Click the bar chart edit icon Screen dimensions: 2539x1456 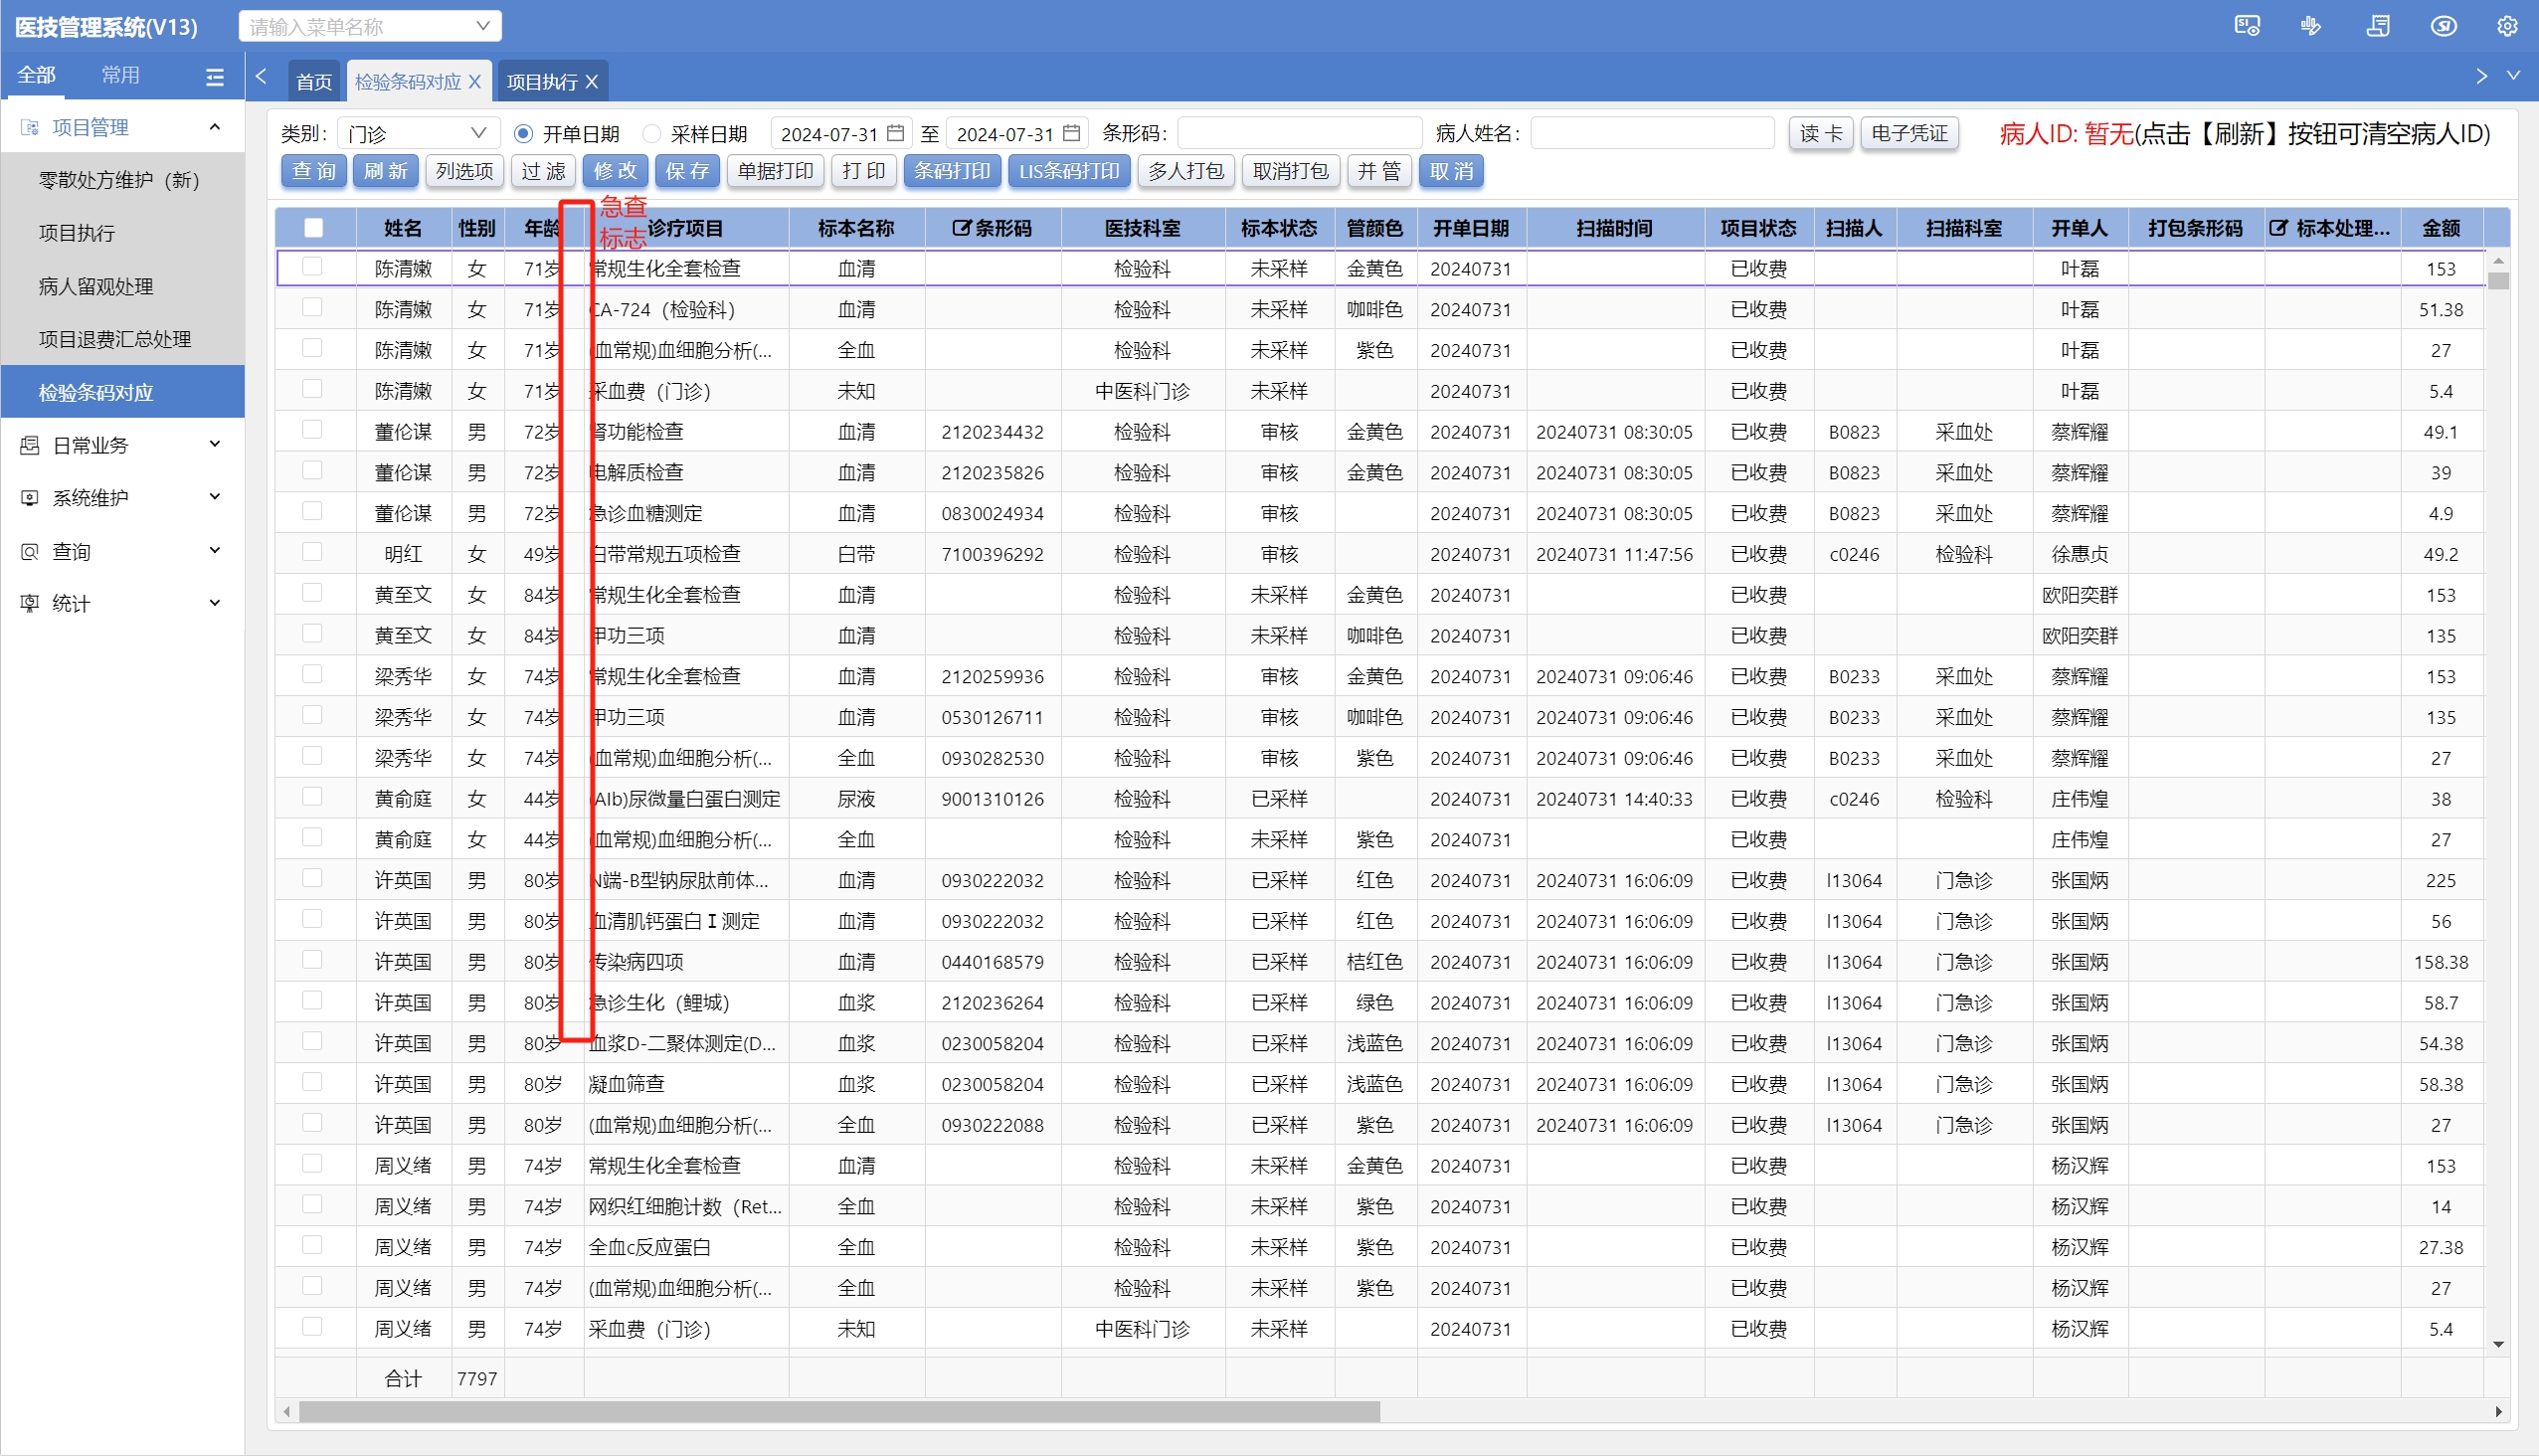tap(2310, 27)
